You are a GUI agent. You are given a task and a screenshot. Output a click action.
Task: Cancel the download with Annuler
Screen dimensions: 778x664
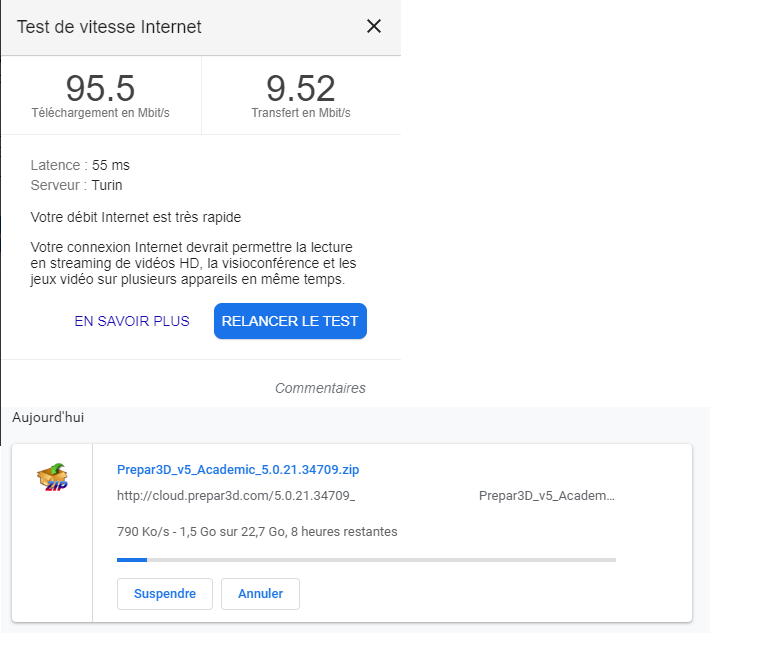coord(260,594)
